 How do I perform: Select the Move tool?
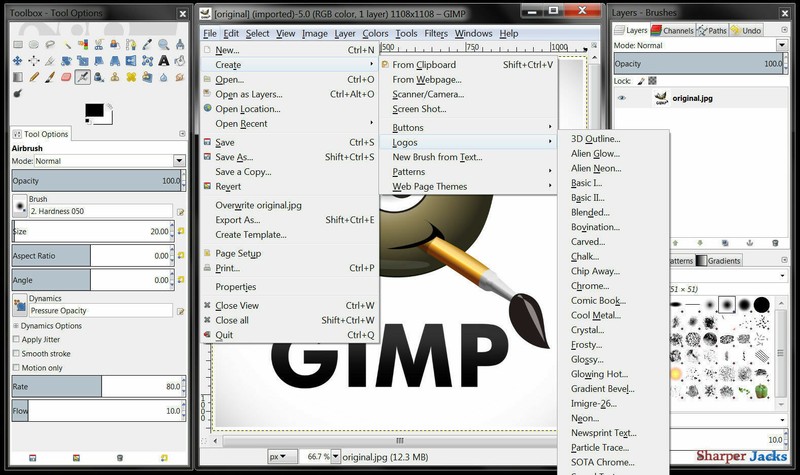click(x=18, y=61)
